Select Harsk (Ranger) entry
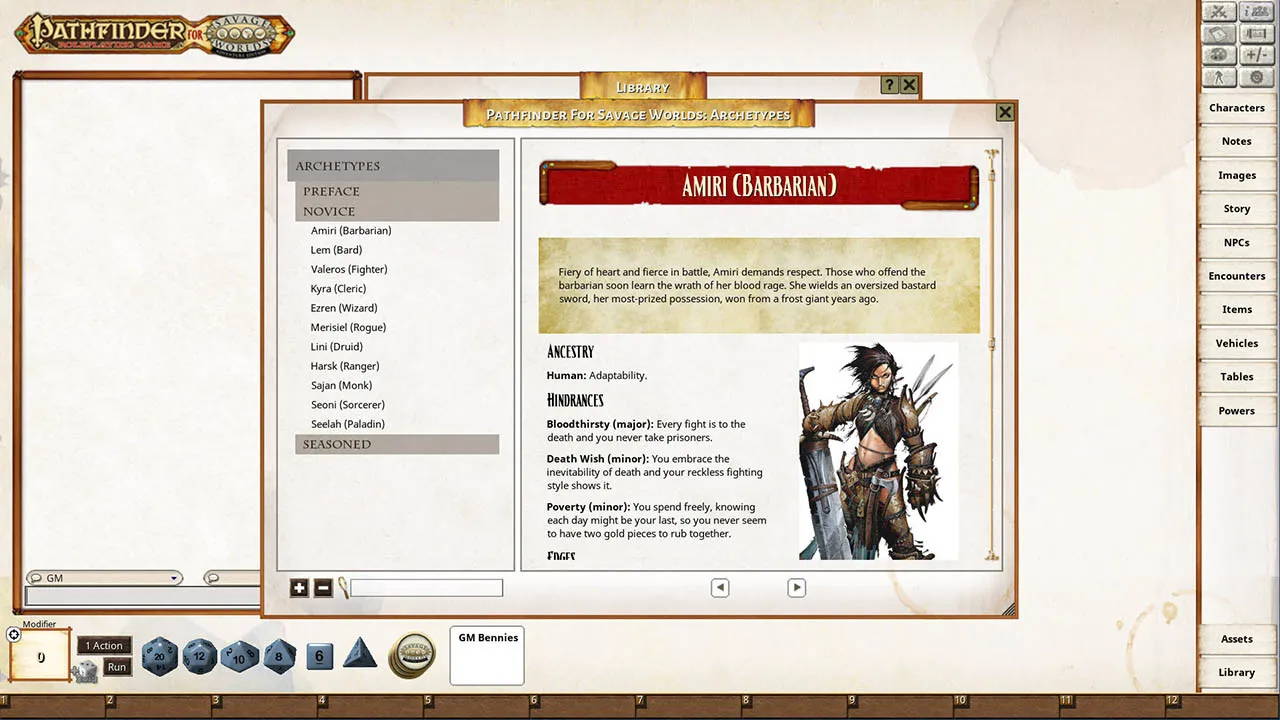The width and height of the screenshot is (1280, 720). point(345,366)
